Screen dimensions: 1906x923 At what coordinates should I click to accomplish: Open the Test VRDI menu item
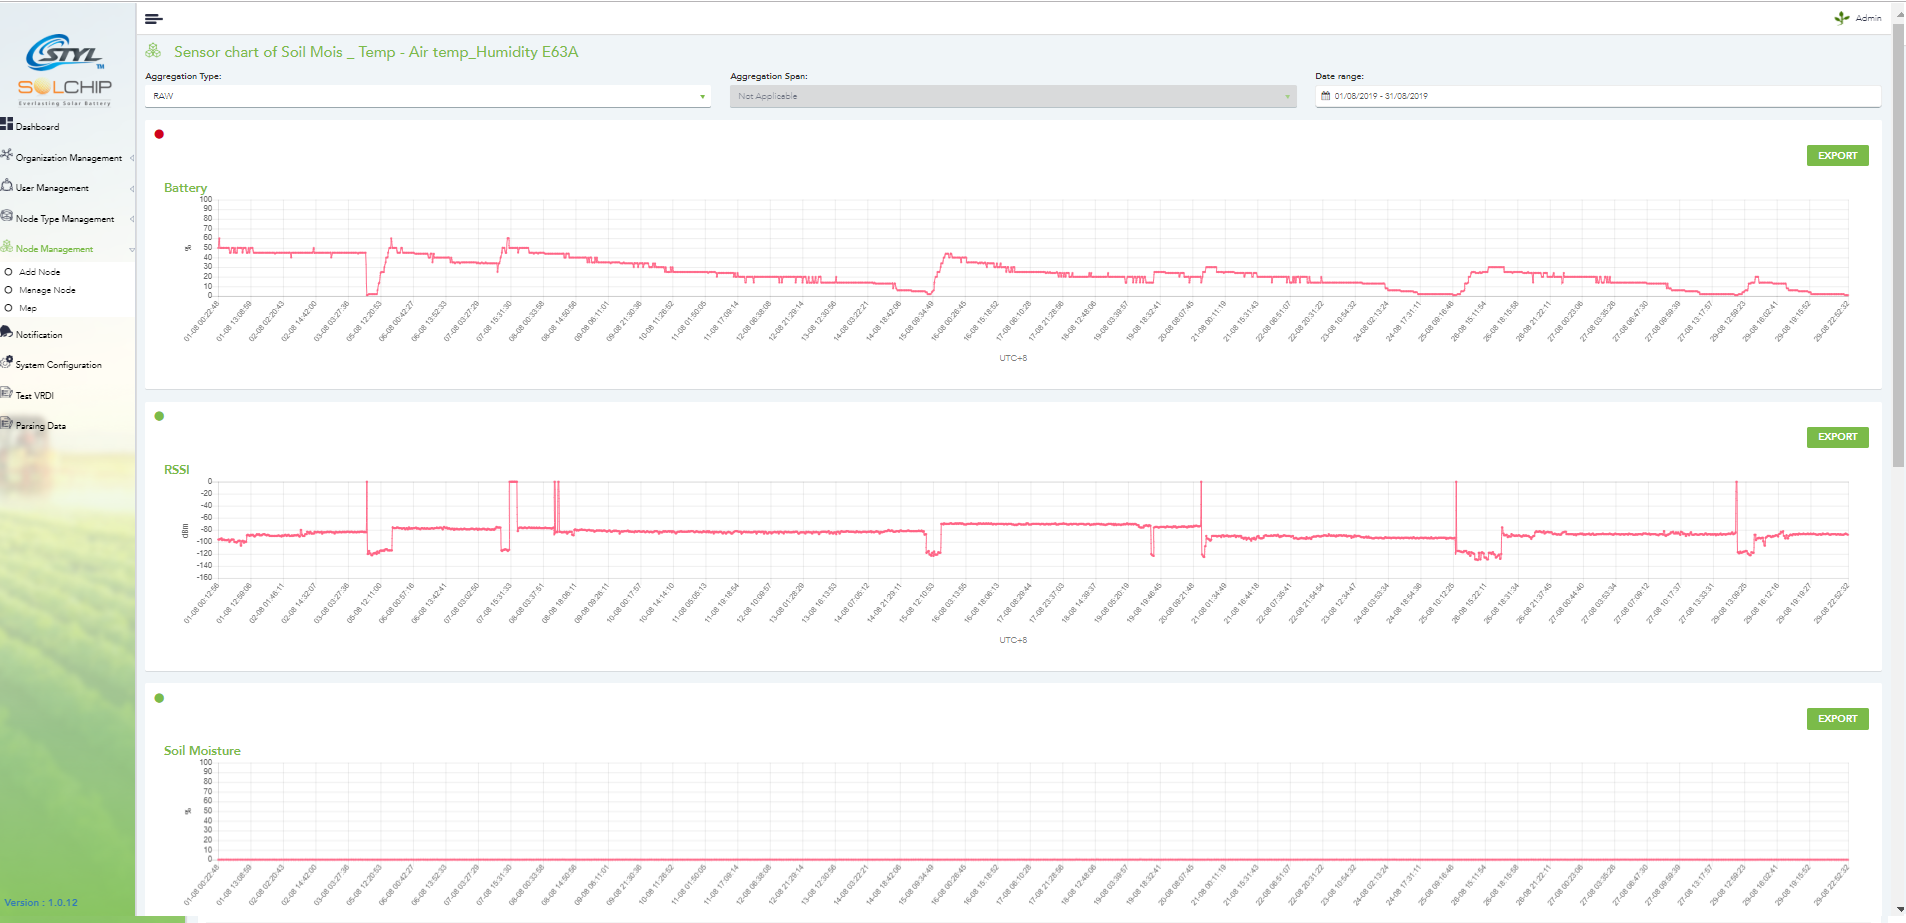(35, 396)
